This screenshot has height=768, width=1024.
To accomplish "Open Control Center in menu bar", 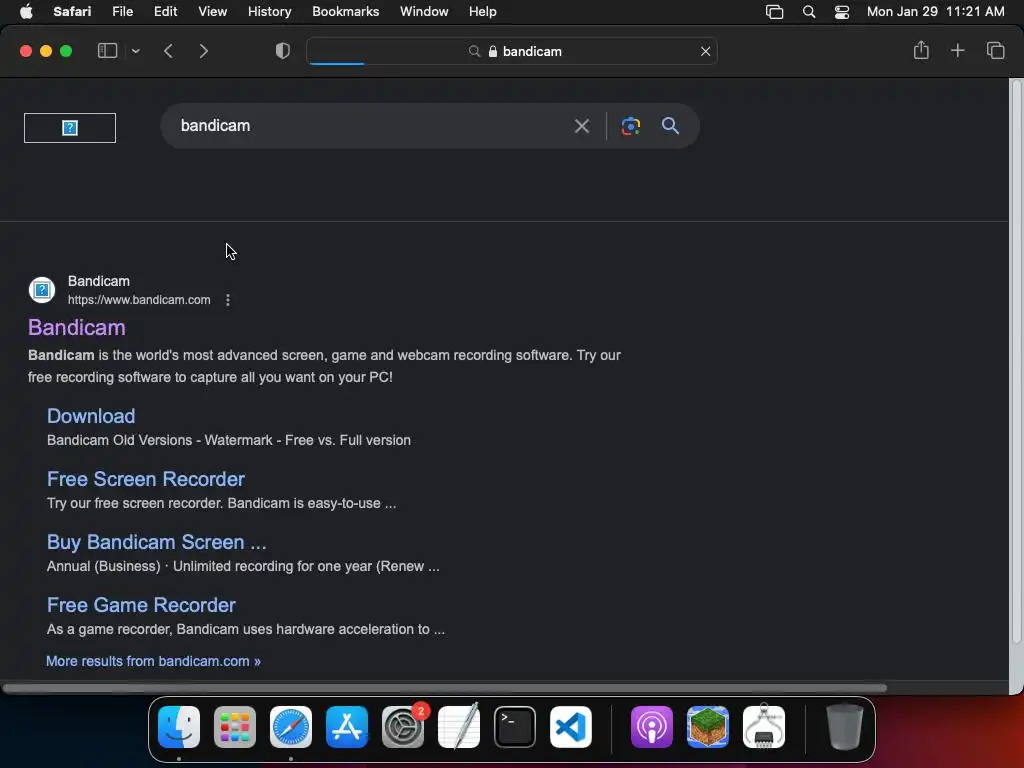I will click(x=842, y=12).
